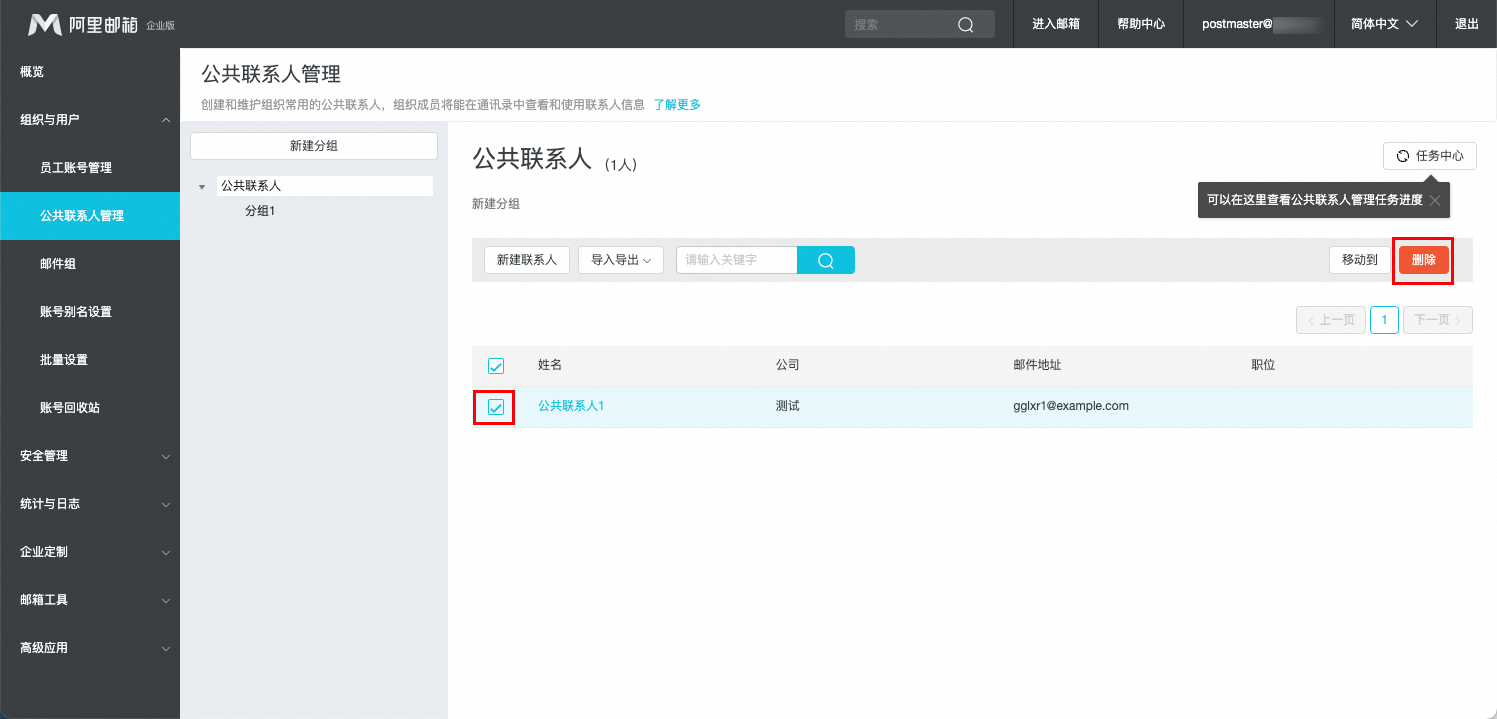
Task: Close the task progress tooltip
Action: pos(1435,200)
